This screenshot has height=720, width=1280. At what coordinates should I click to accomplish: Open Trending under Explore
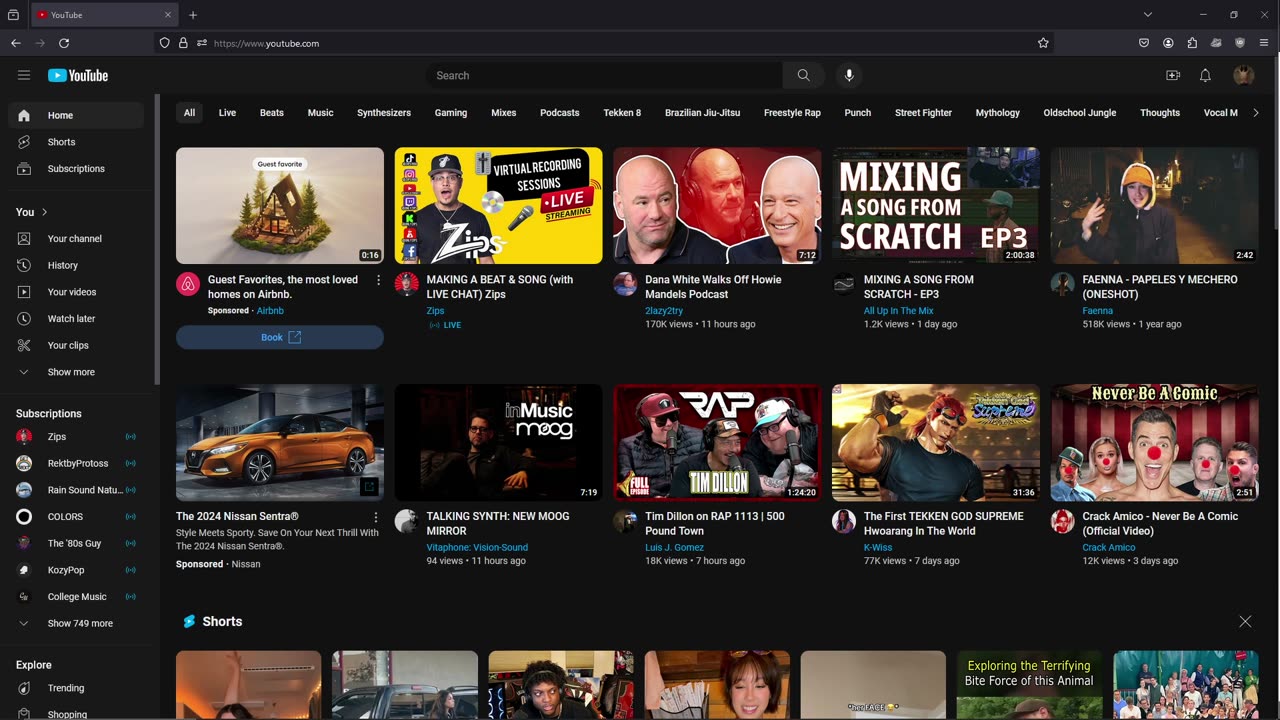[76, 688]
